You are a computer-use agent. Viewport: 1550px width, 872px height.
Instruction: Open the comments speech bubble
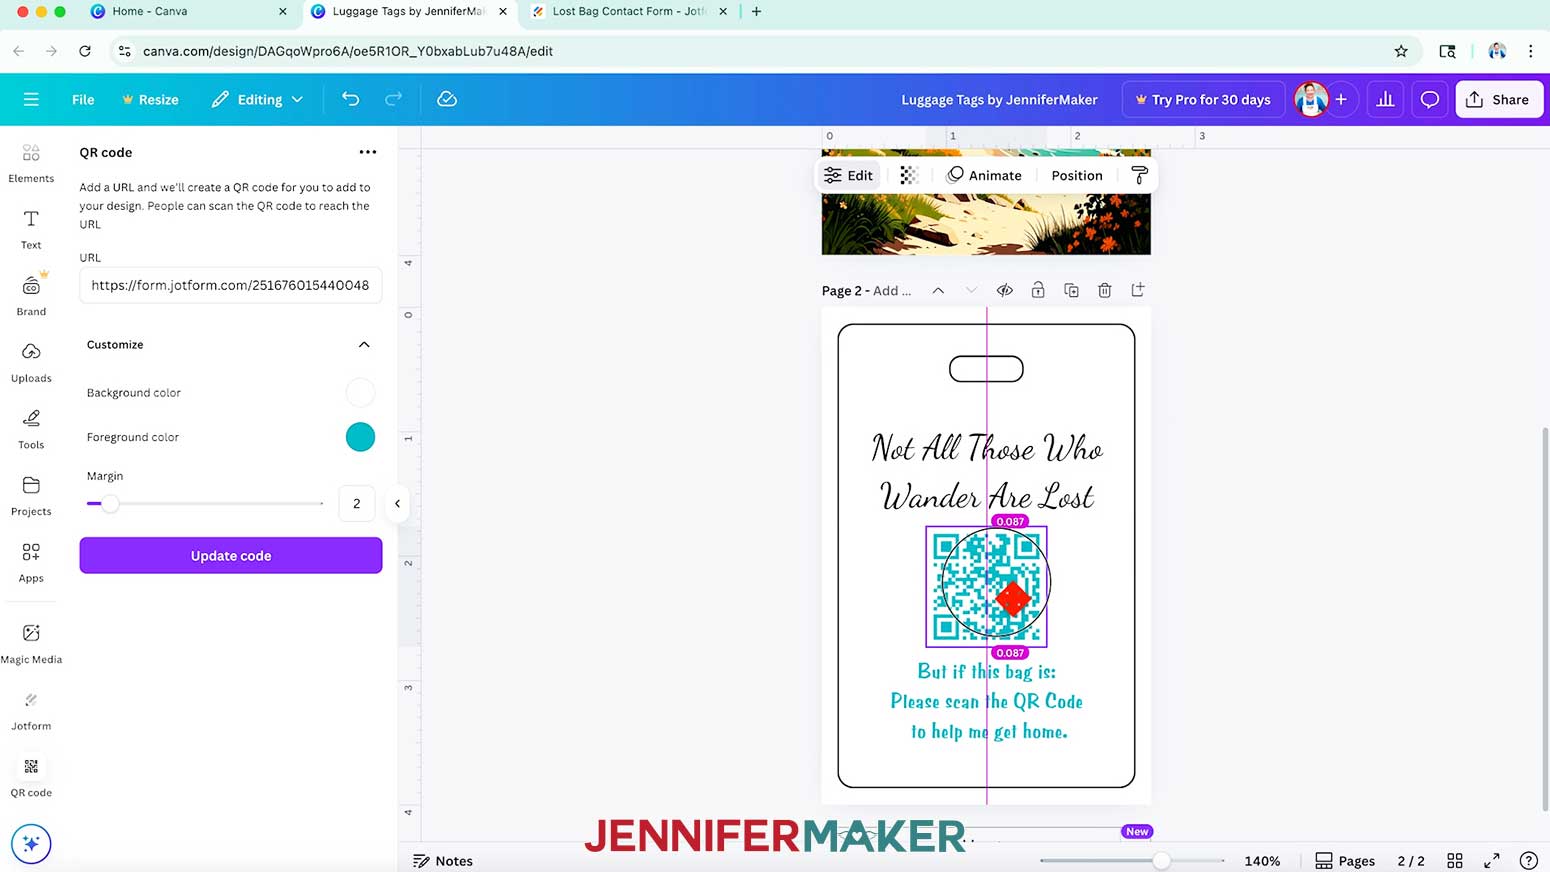(1430, 99)
